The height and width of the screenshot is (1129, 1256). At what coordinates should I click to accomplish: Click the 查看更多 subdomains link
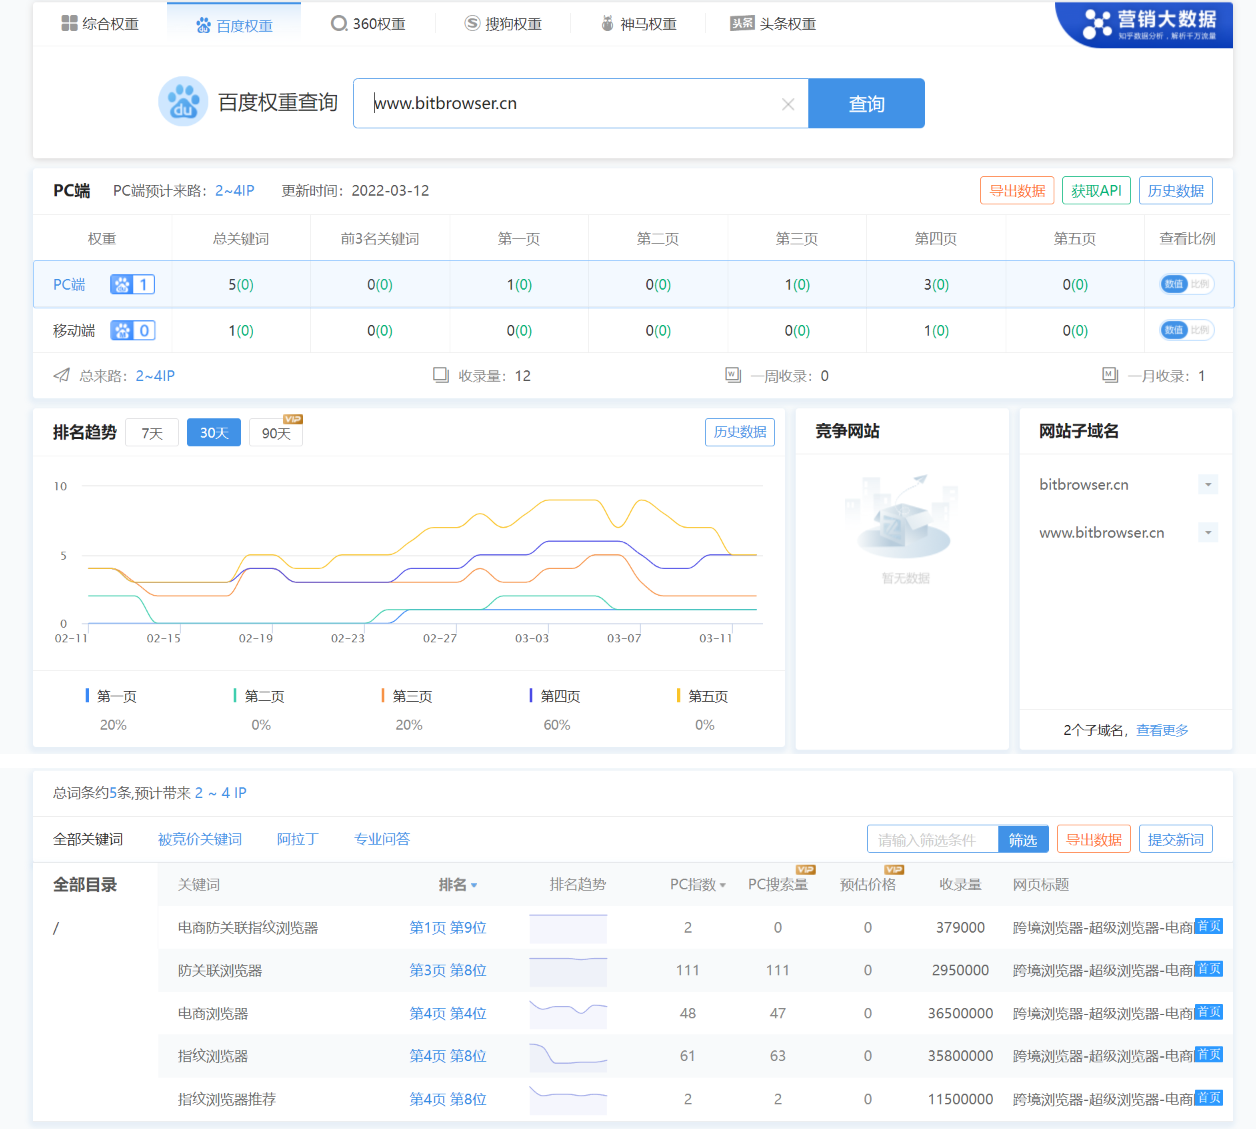click(x=1162, y=730)
